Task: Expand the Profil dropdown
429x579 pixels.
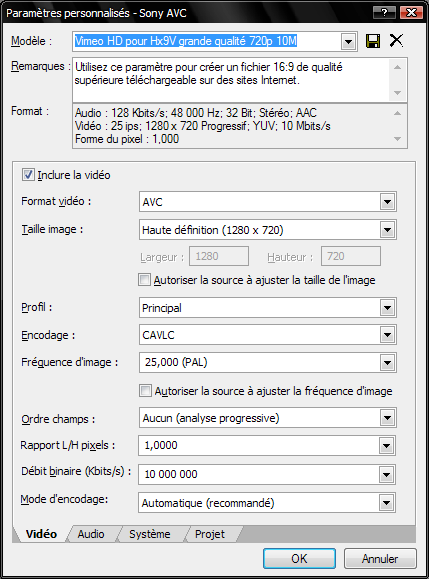Action: point(387,308)
